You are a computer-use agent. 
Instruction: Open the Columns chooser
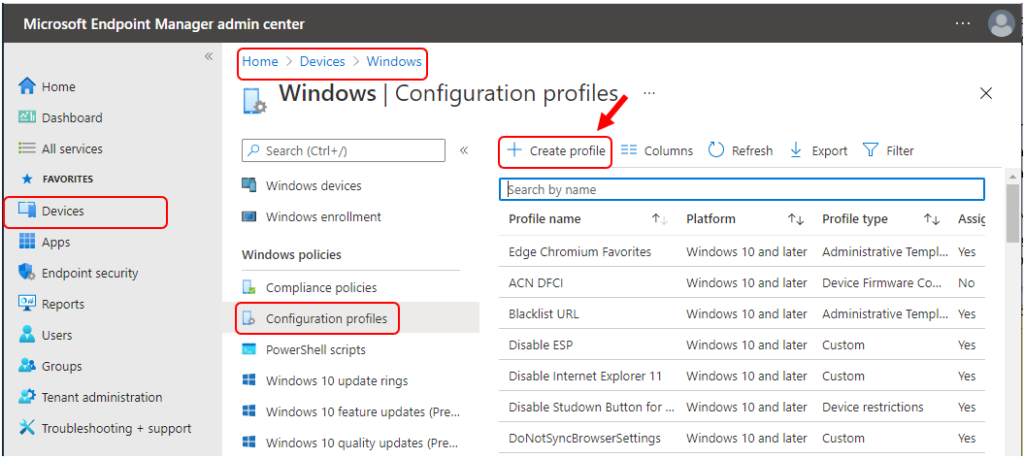coord(656,151)
